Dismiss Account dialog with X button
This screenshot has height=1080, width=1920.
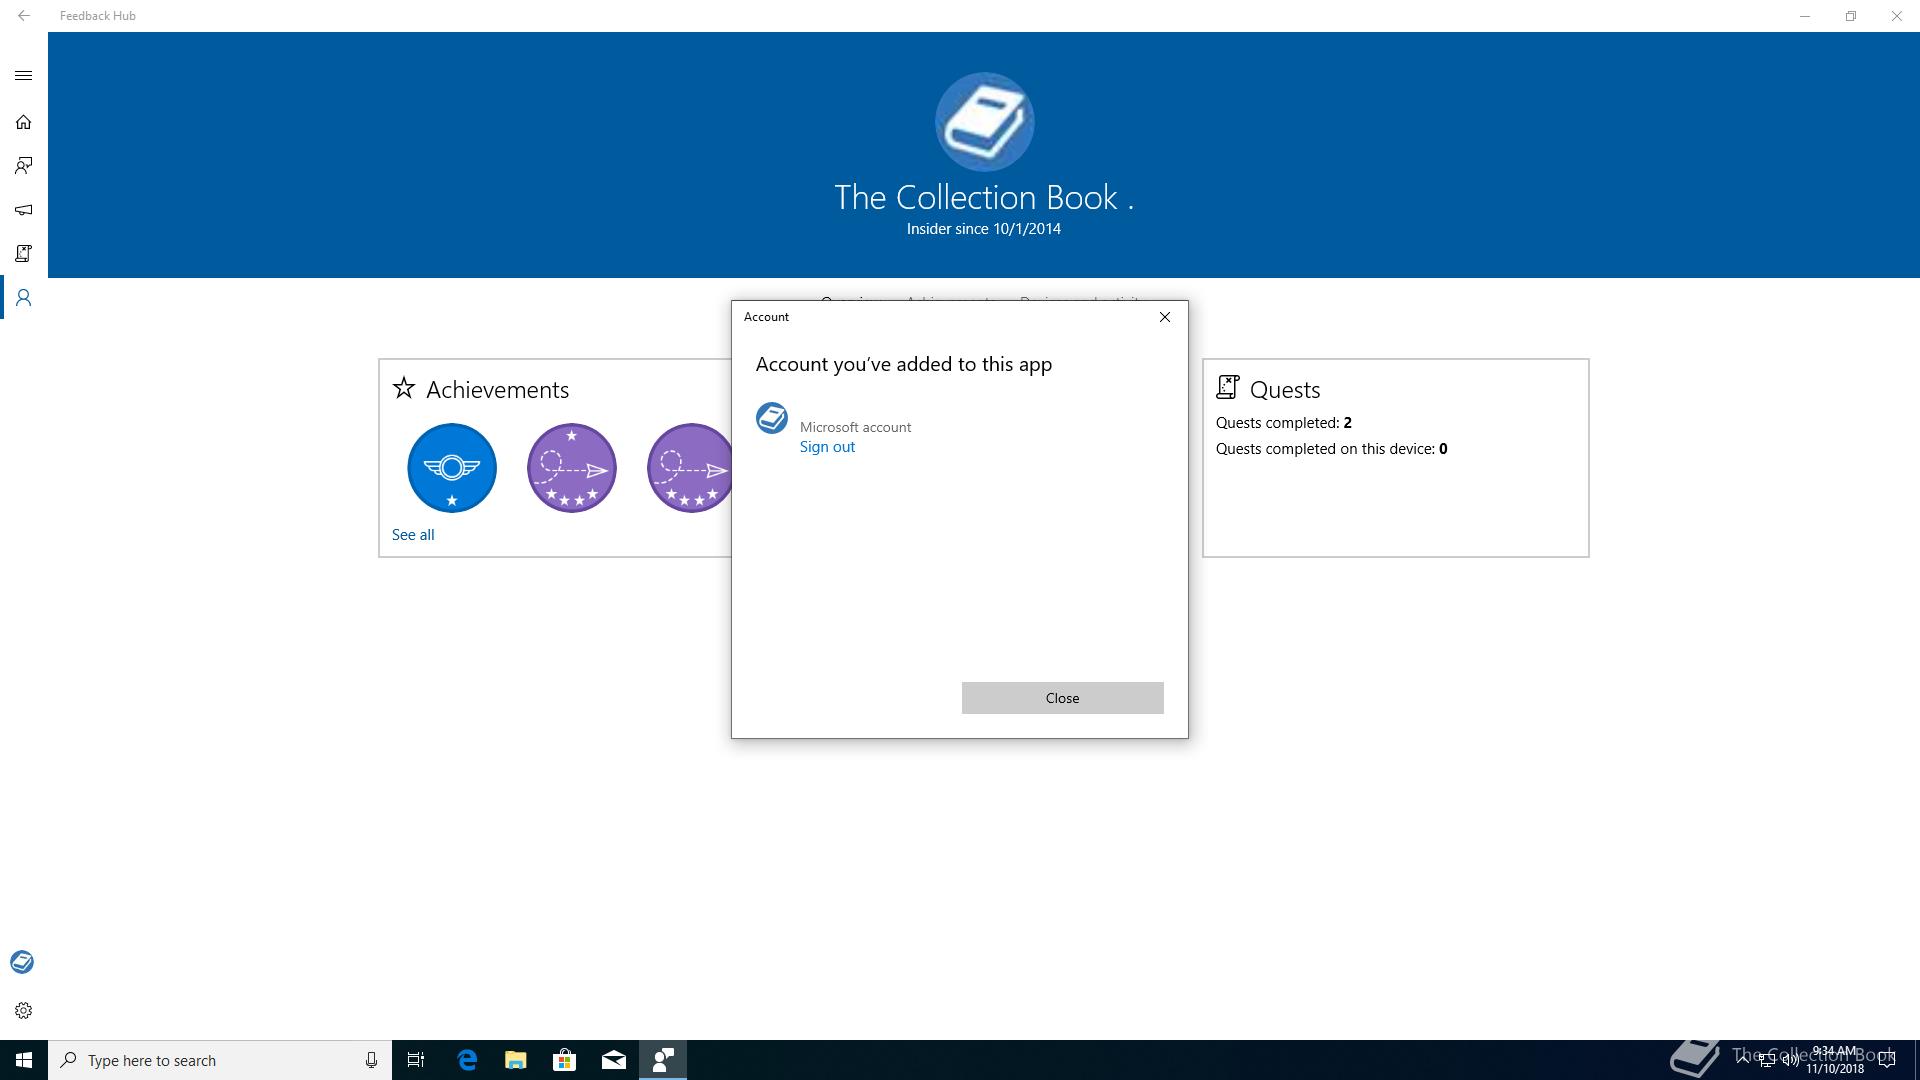(1164, 317)
